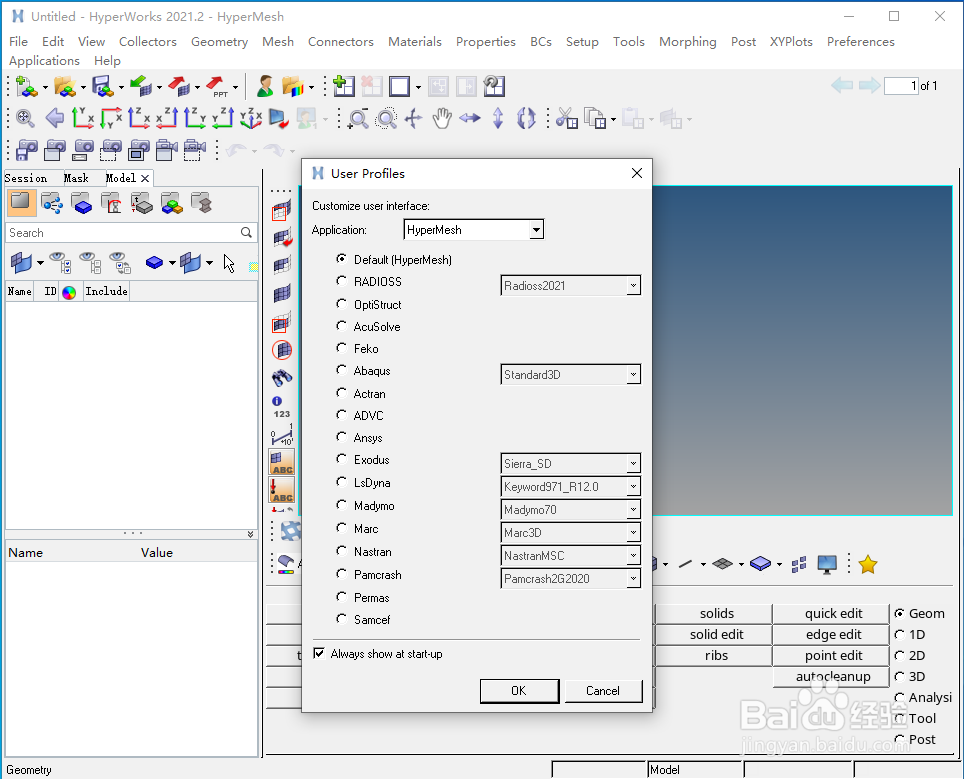The height and width of the screenshot is (779, 964).
Task: Open the user profiles person icon
Action: 264,87
